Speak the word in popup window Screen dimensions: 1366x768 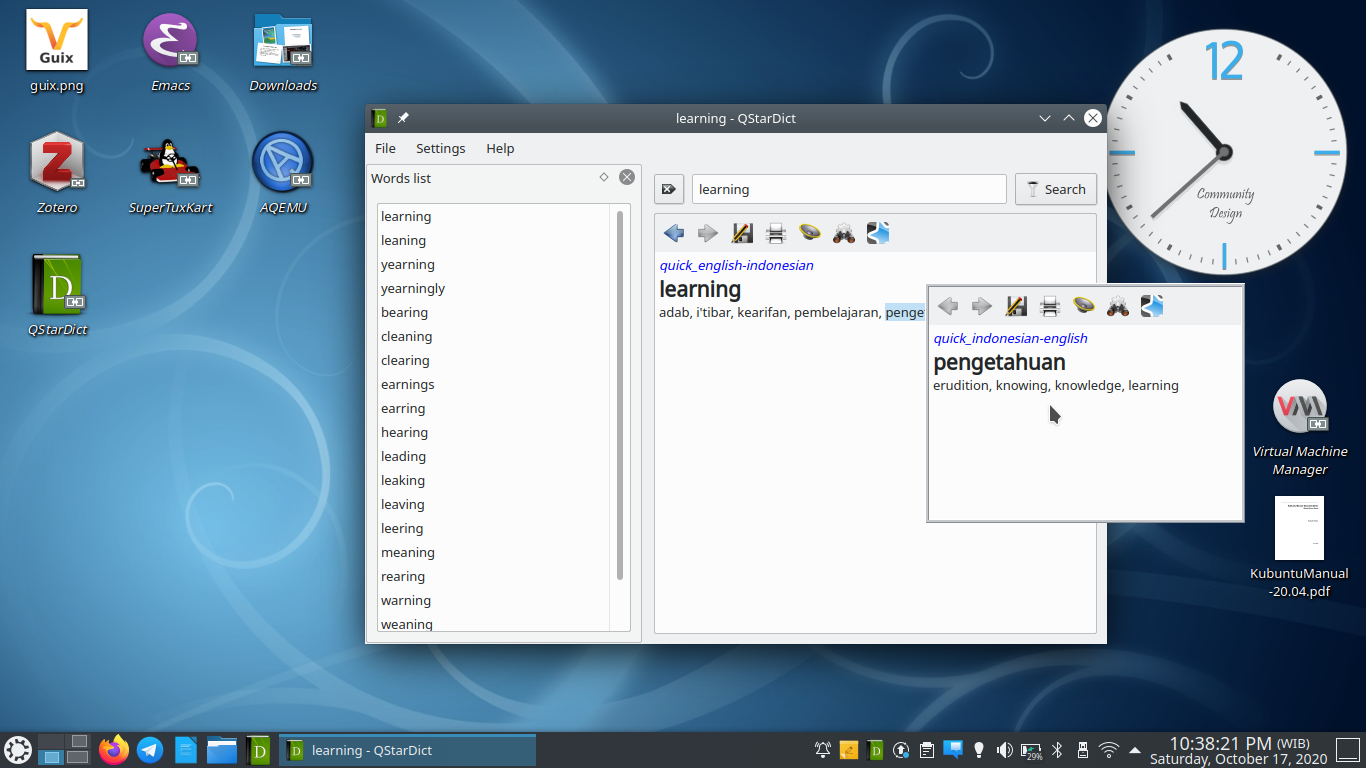pos(1084,306)
